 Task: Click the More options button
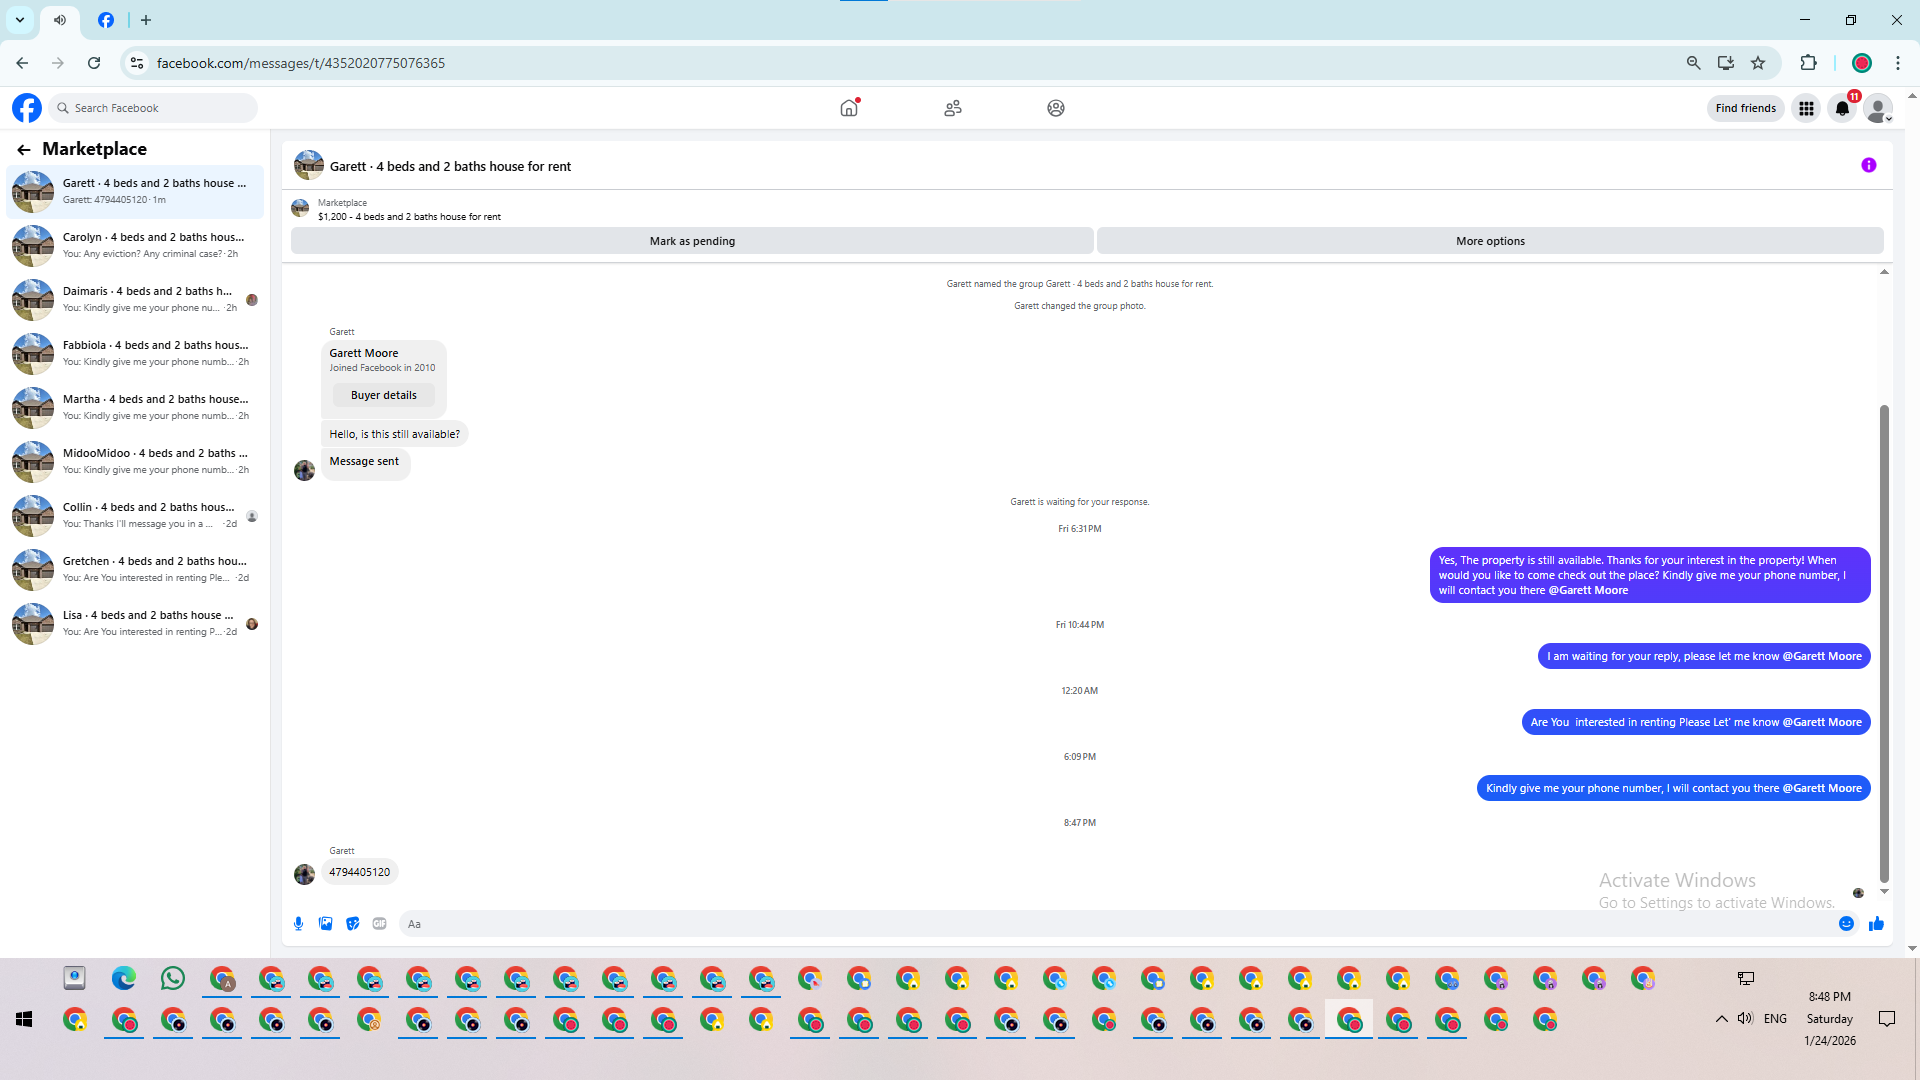pyautogui.click(x=1490, y=241)
